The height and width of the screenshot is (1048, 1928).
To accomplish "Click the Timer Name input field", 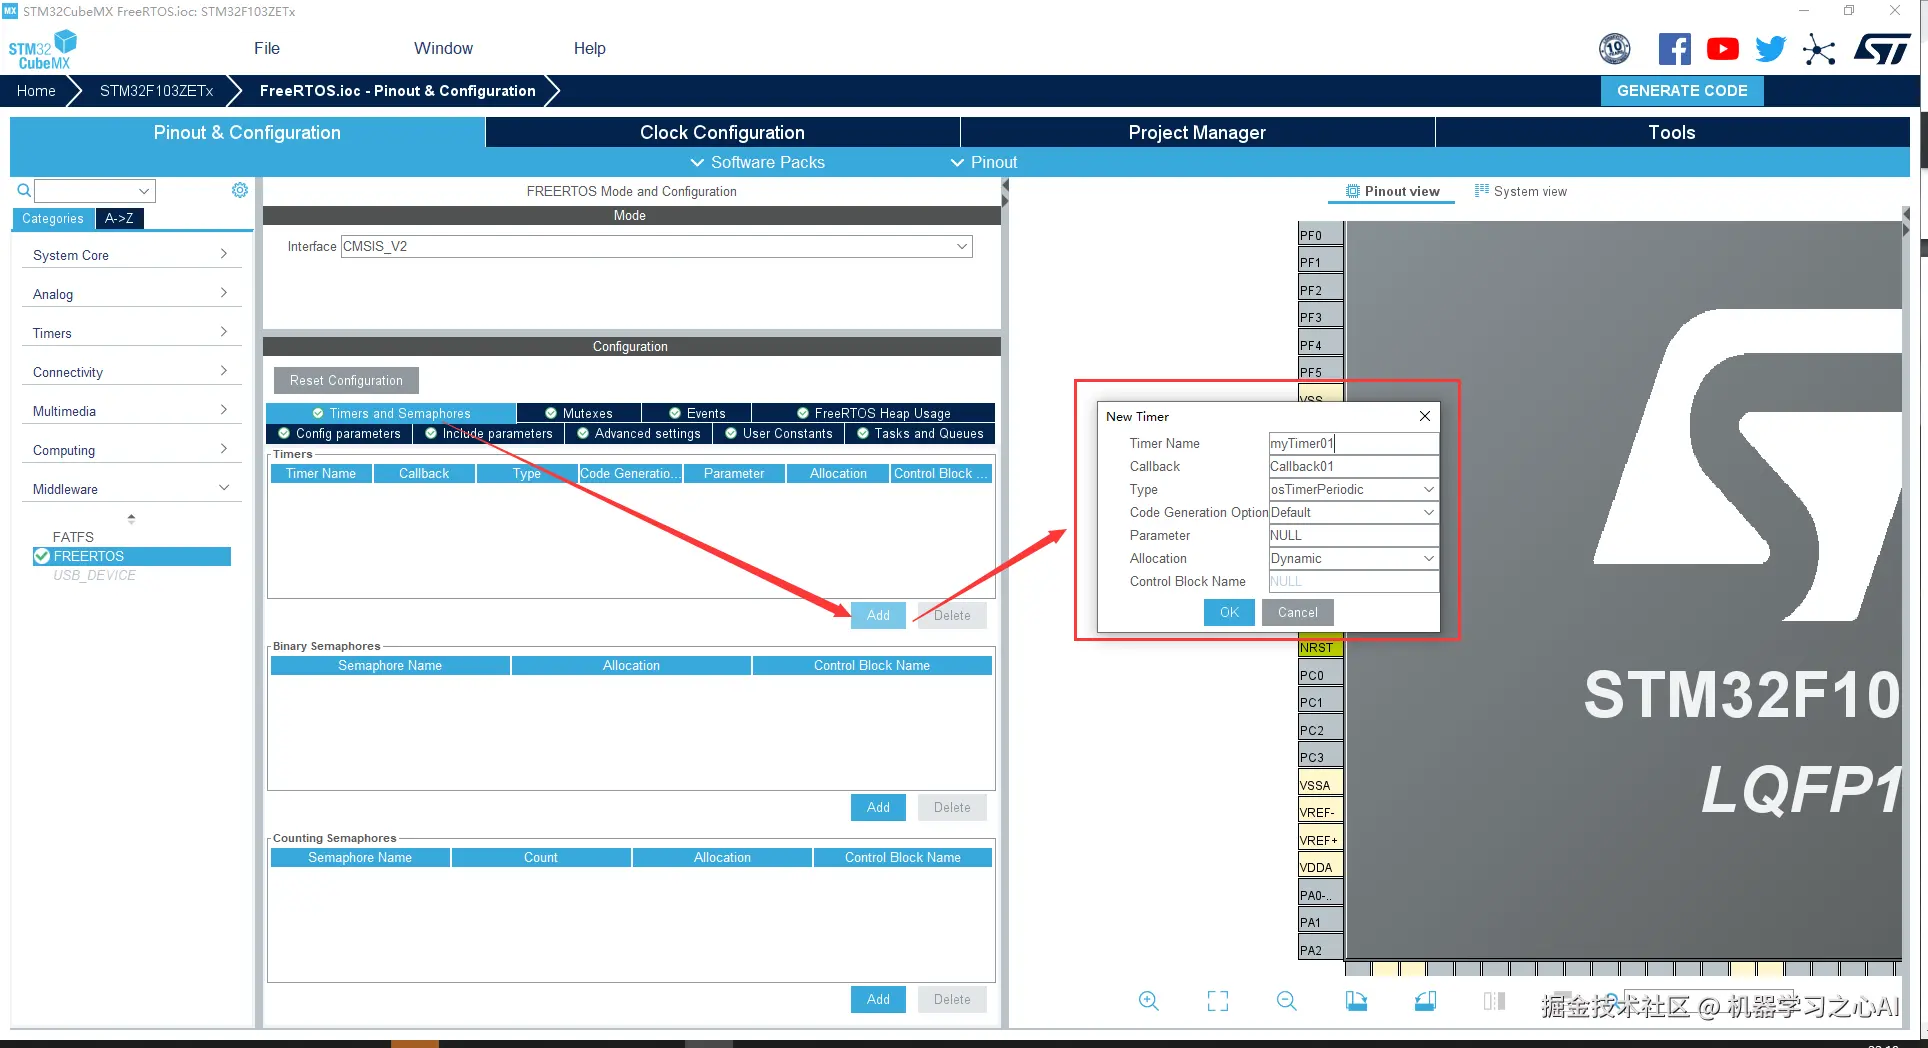I will pos(1353,443).
